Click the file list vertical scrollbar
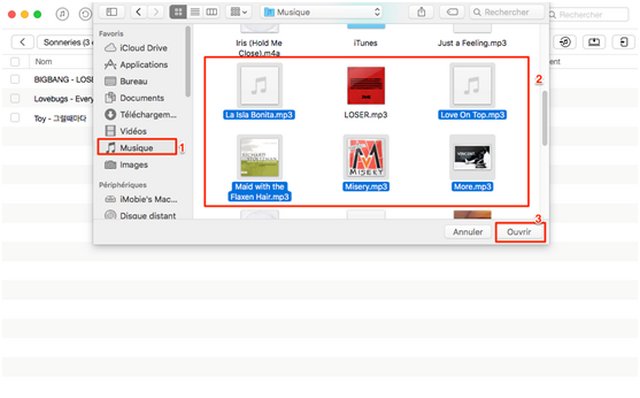Screen dimensions: 640x398 tap(544, 118)
